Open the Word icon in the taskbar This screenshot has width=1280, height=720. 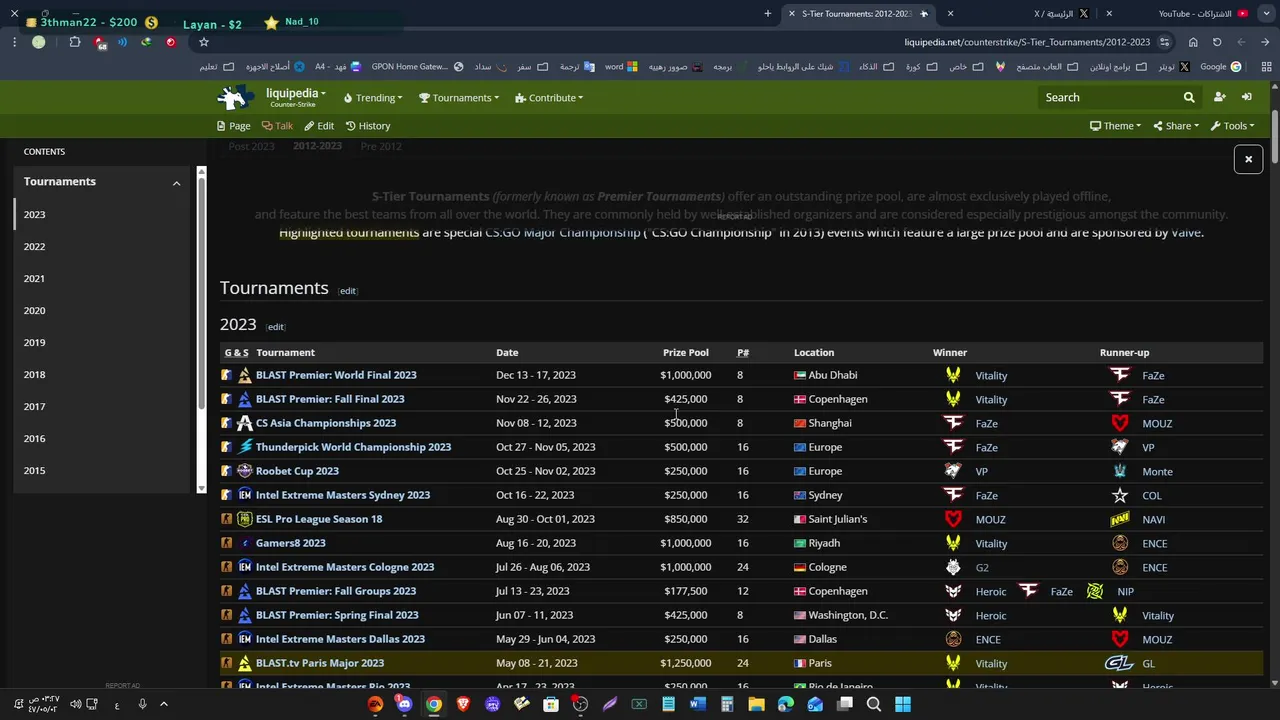[x=698, y=704]
